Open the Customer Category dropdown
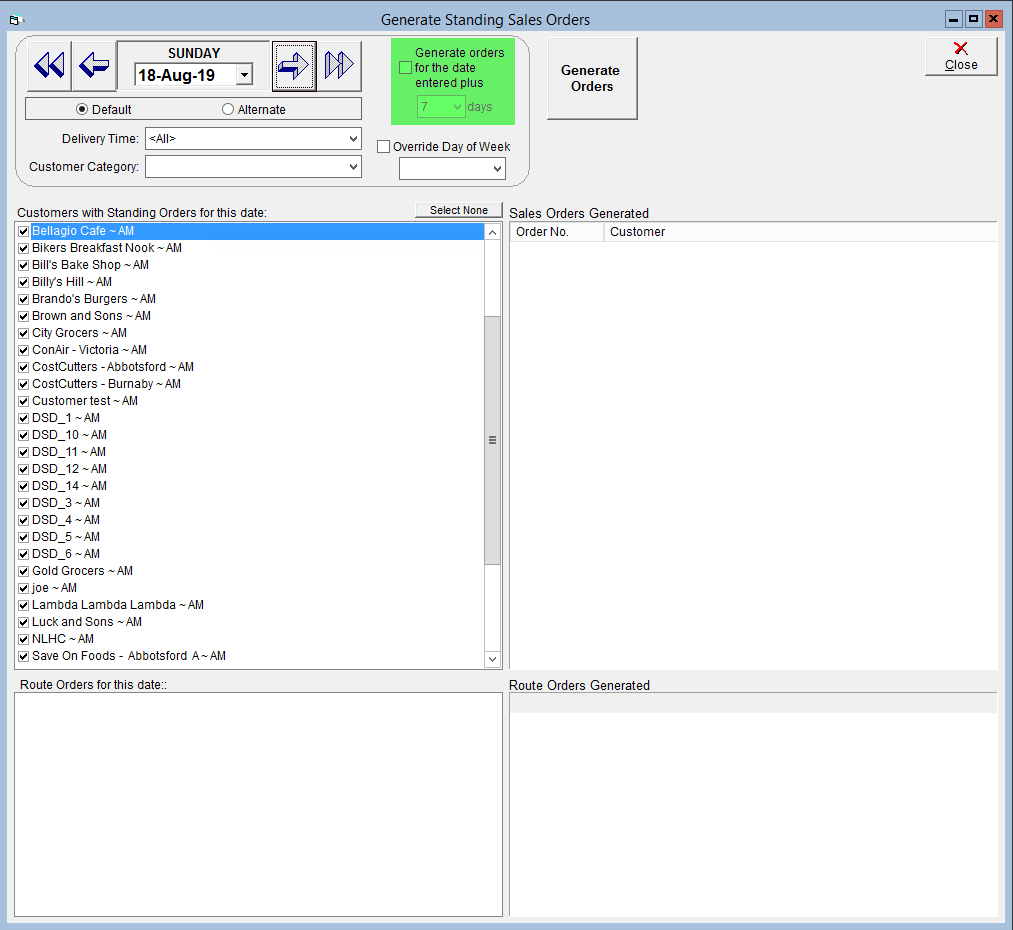The image size is (1013, 930). (x=353, y=167)
